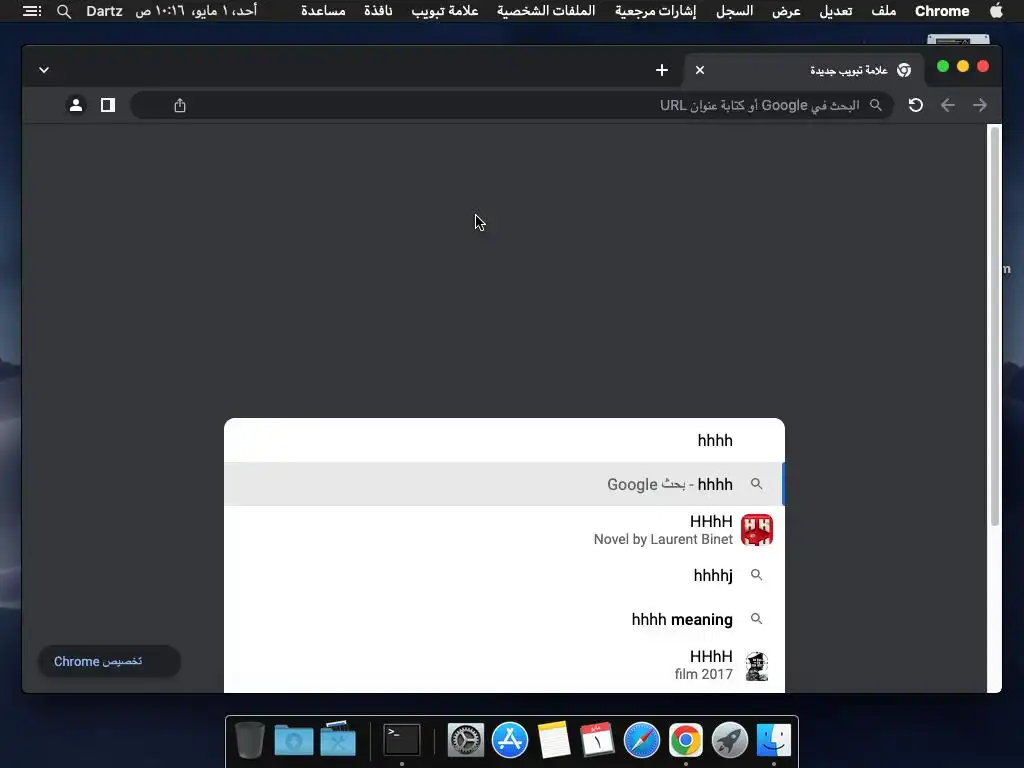Screen dimensions: 1024x768
Task: Open the الملفات الشخصية menu
Action: point(546,11)
